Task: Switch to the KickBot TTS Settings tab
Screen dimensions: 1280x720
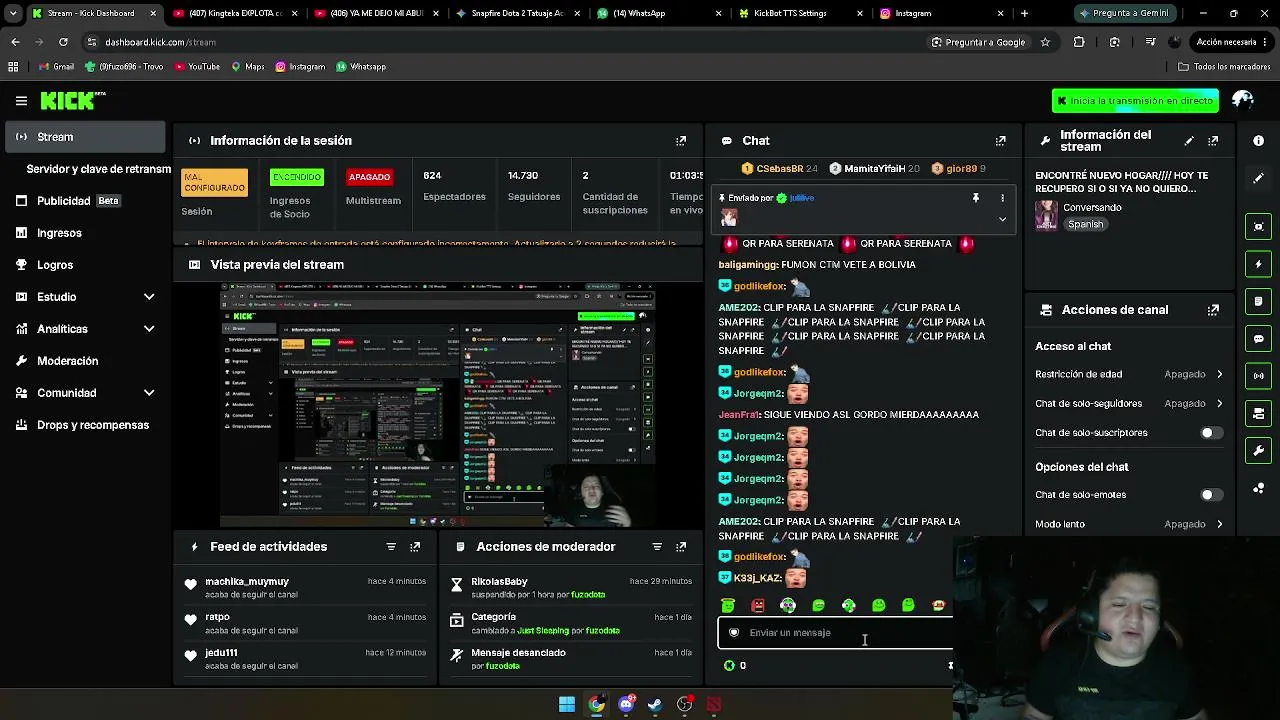Action: click(x=802, y=13)
